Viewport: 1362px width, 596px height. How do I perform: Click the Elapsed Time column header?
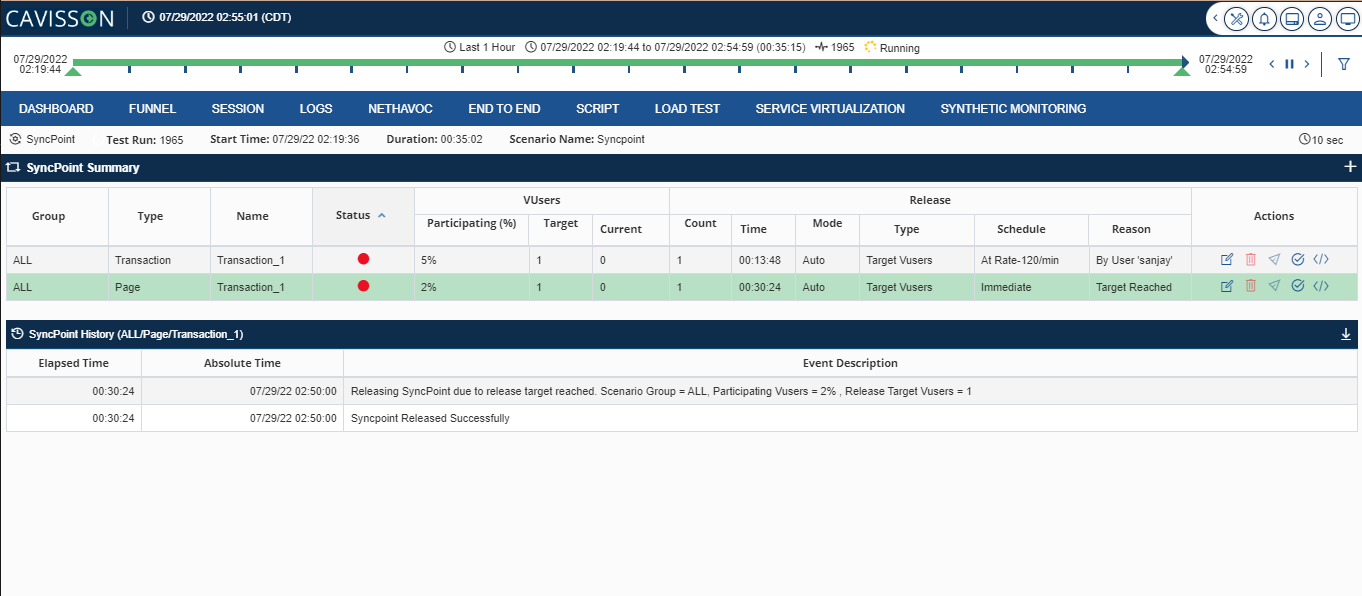click(74, 363)
